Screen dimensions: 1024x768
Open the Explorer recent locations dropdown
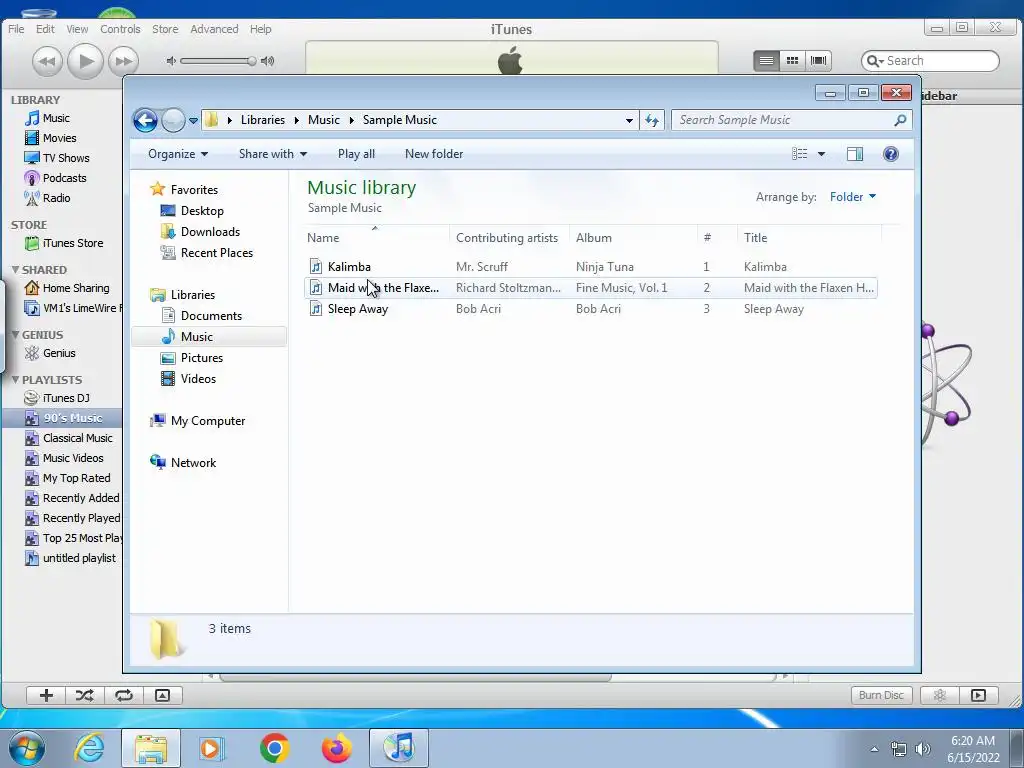(x=193, y=120)
